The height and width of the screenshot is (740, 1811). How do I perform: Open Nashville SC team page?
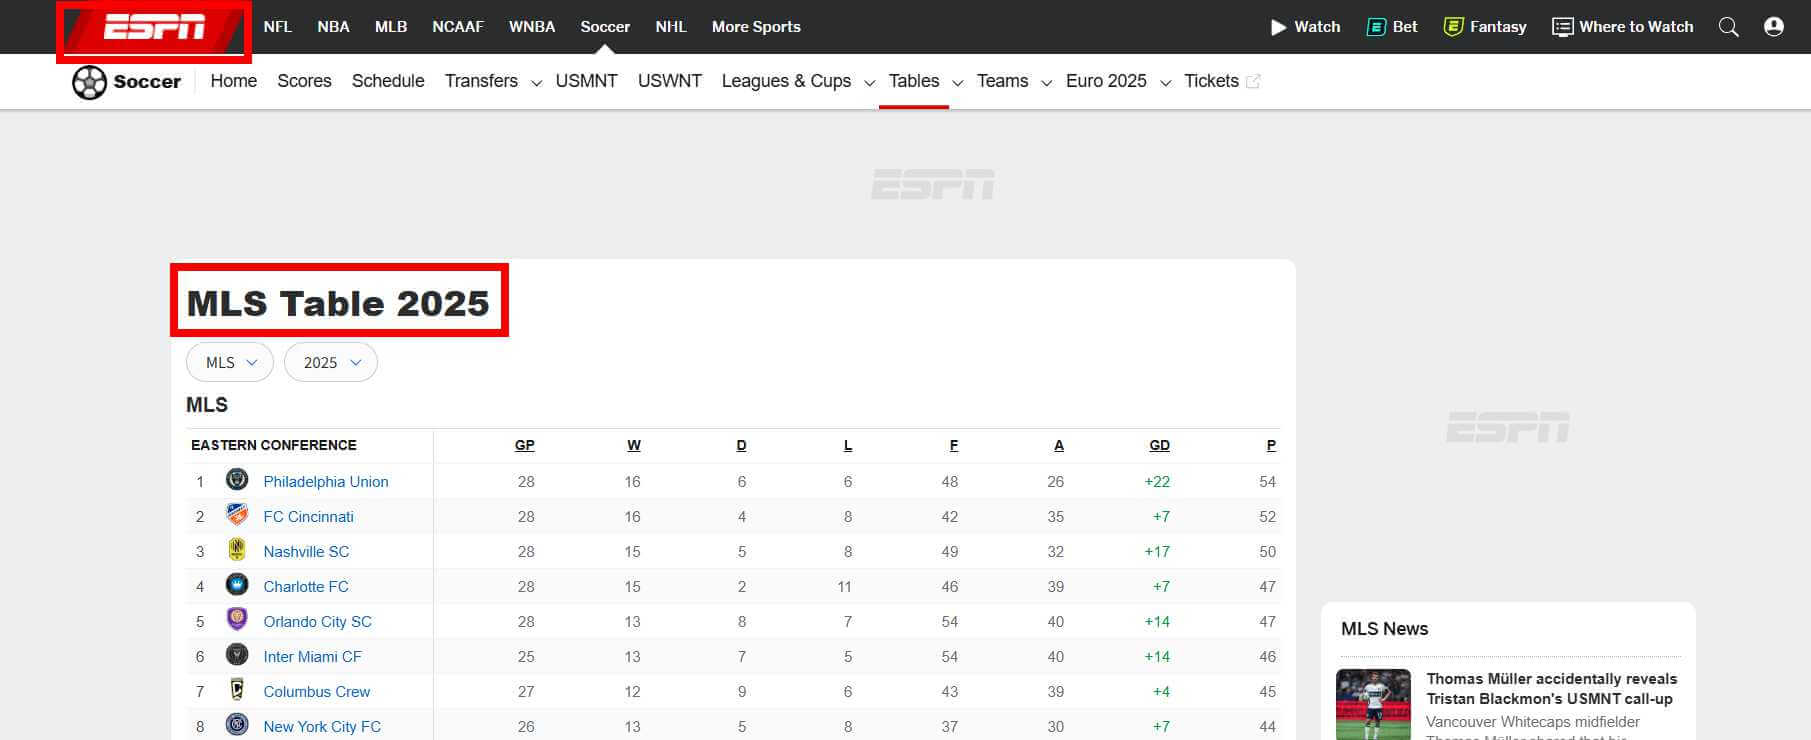click(306, 551)
